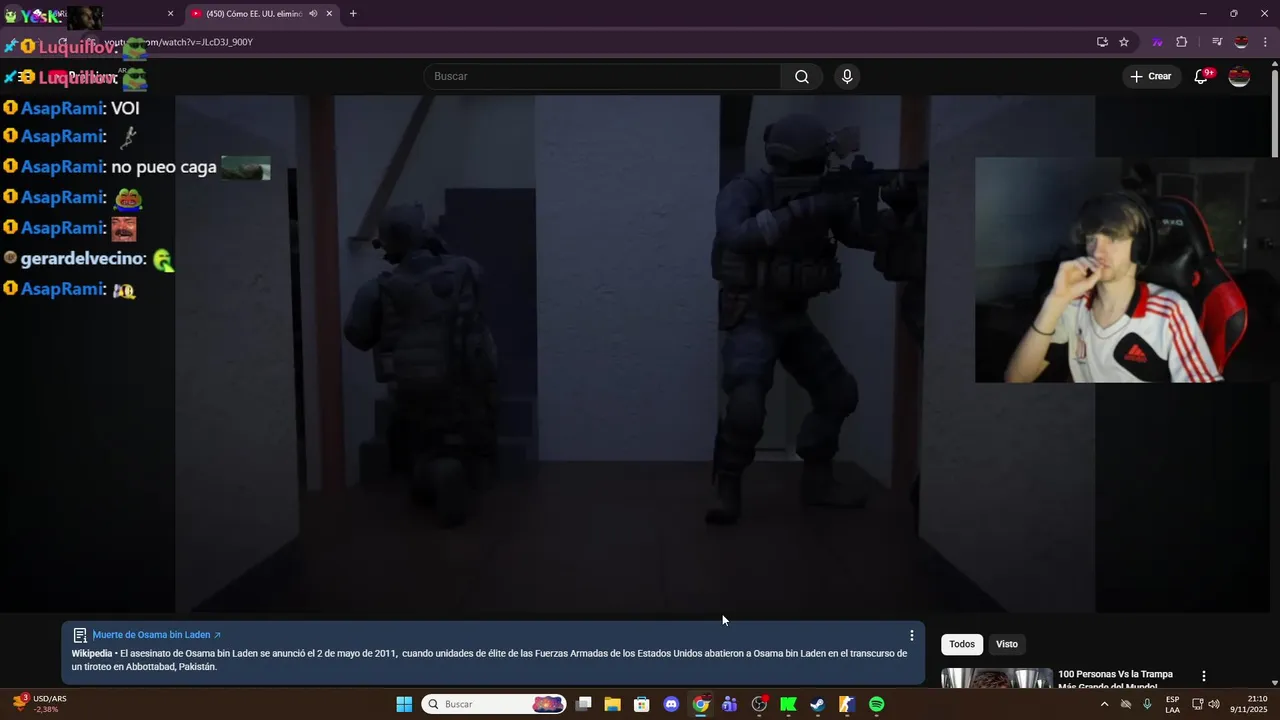Open a new browser tab
The height and width of the screenshot is (720, 1280).
353,13
